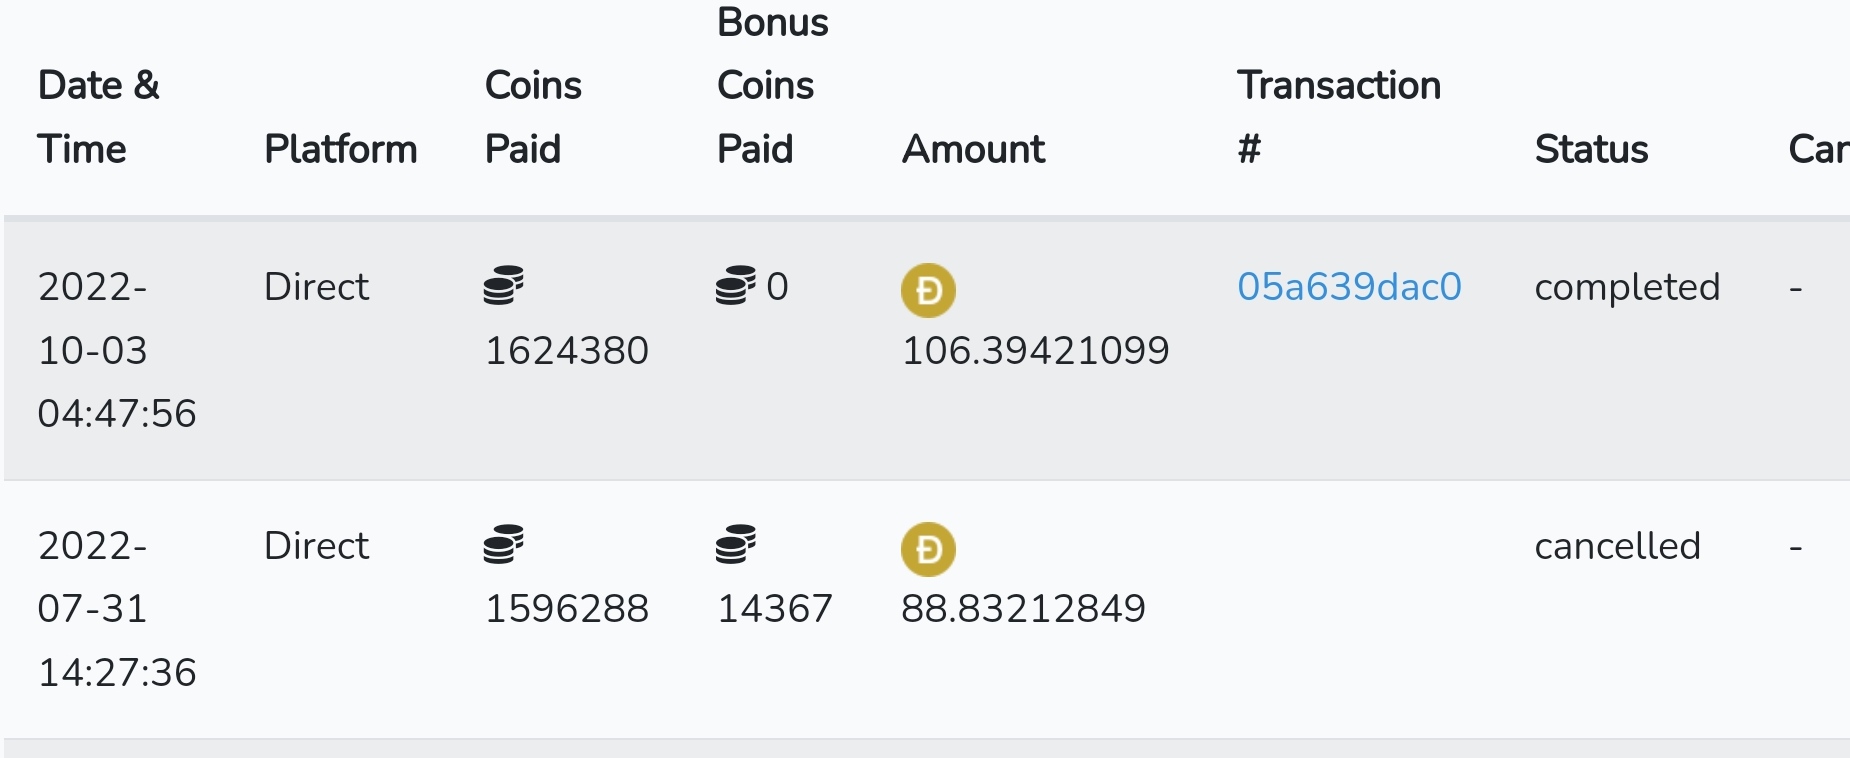This screenshot has height=758, width=1850.
Task: Click the Bonus Coins Paid column header
Action: tap(773, 85)
